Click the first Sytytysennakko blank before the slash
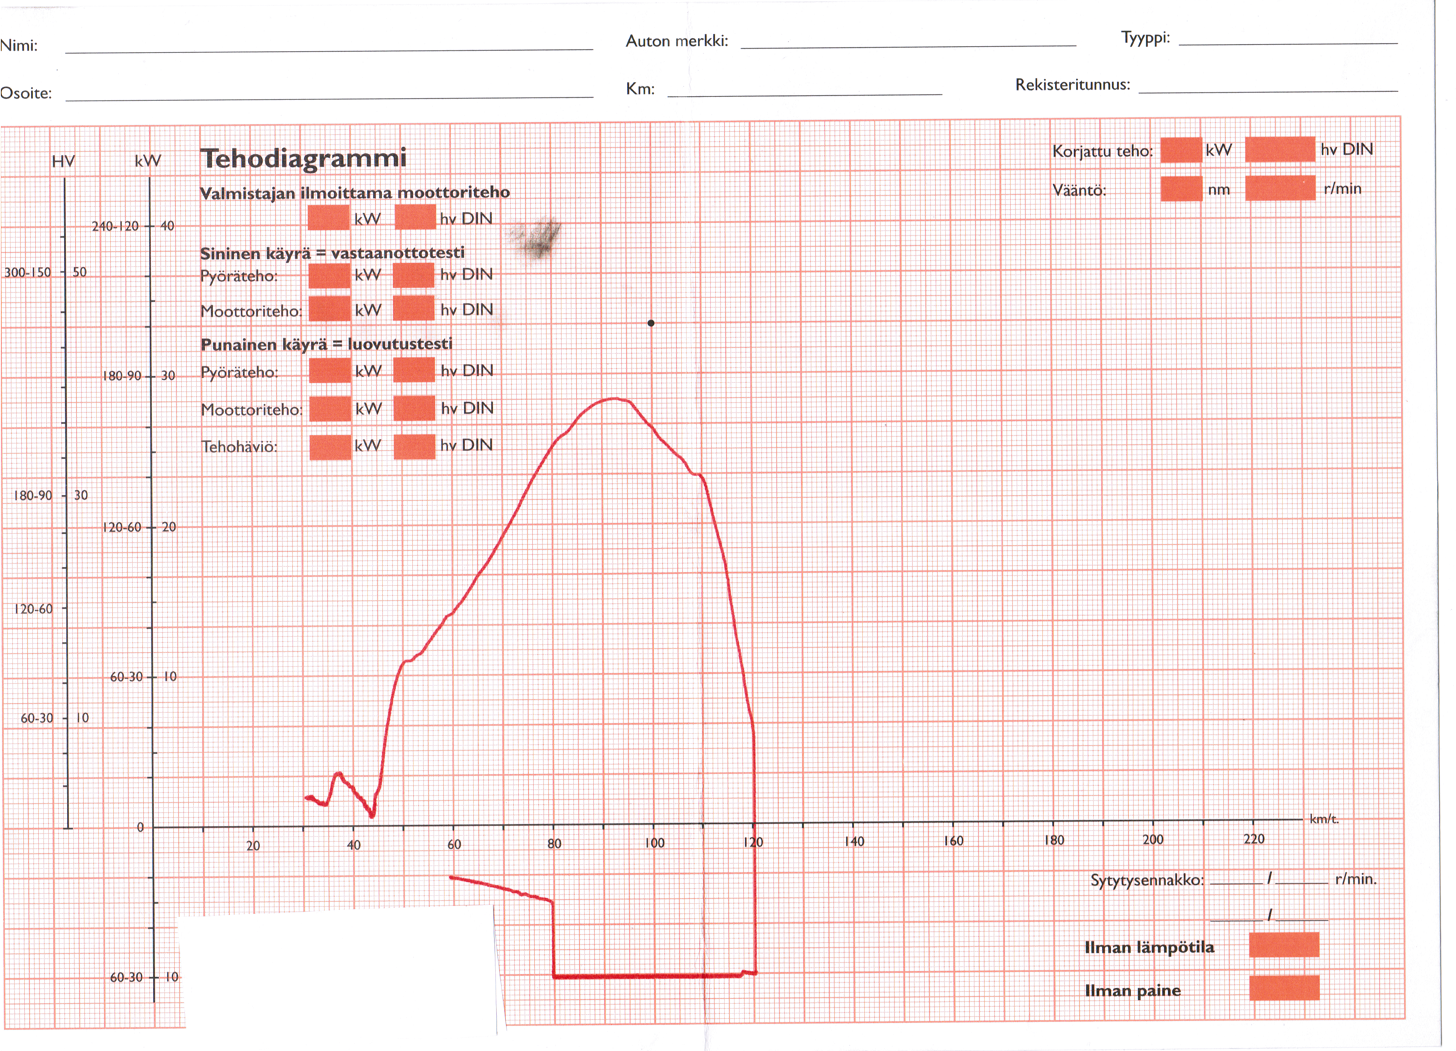Screen dimensions: 1456x1051 pos(1236,882)
